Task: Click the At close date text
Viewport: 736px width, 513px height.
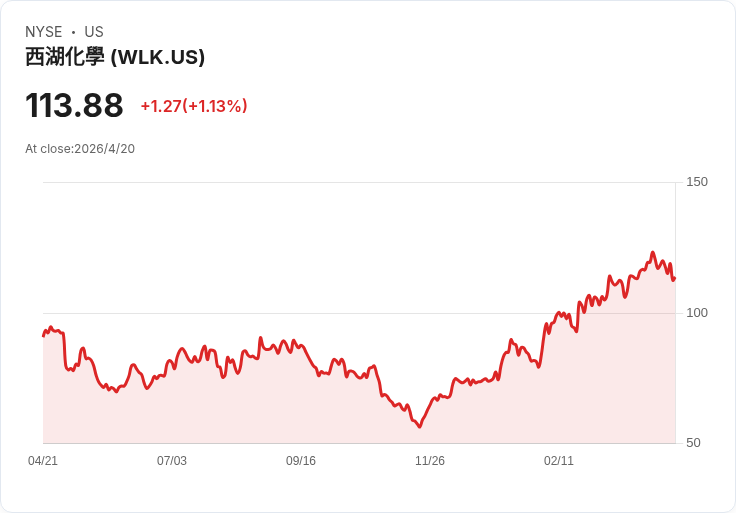Action: [x=80, y=149]
